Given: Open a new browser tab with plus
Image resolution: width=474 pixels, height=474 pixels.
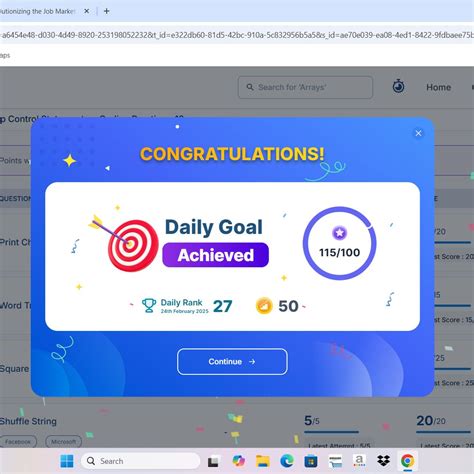Looking at the screenshot, I should click(x=107, y=11).
